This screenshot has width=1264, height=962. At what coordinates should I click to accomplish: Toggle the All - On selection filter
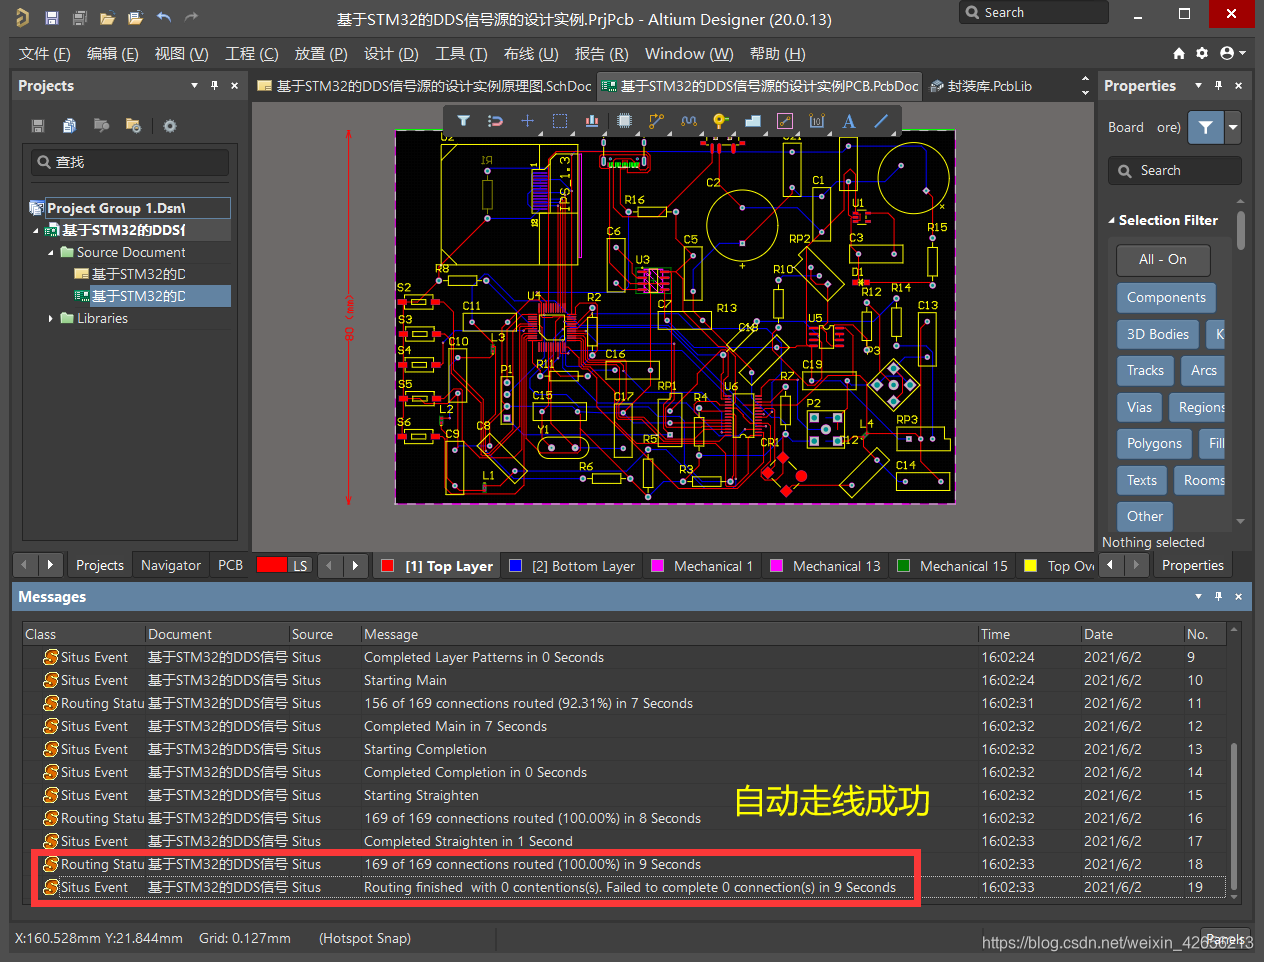(x=1163, y=259)
